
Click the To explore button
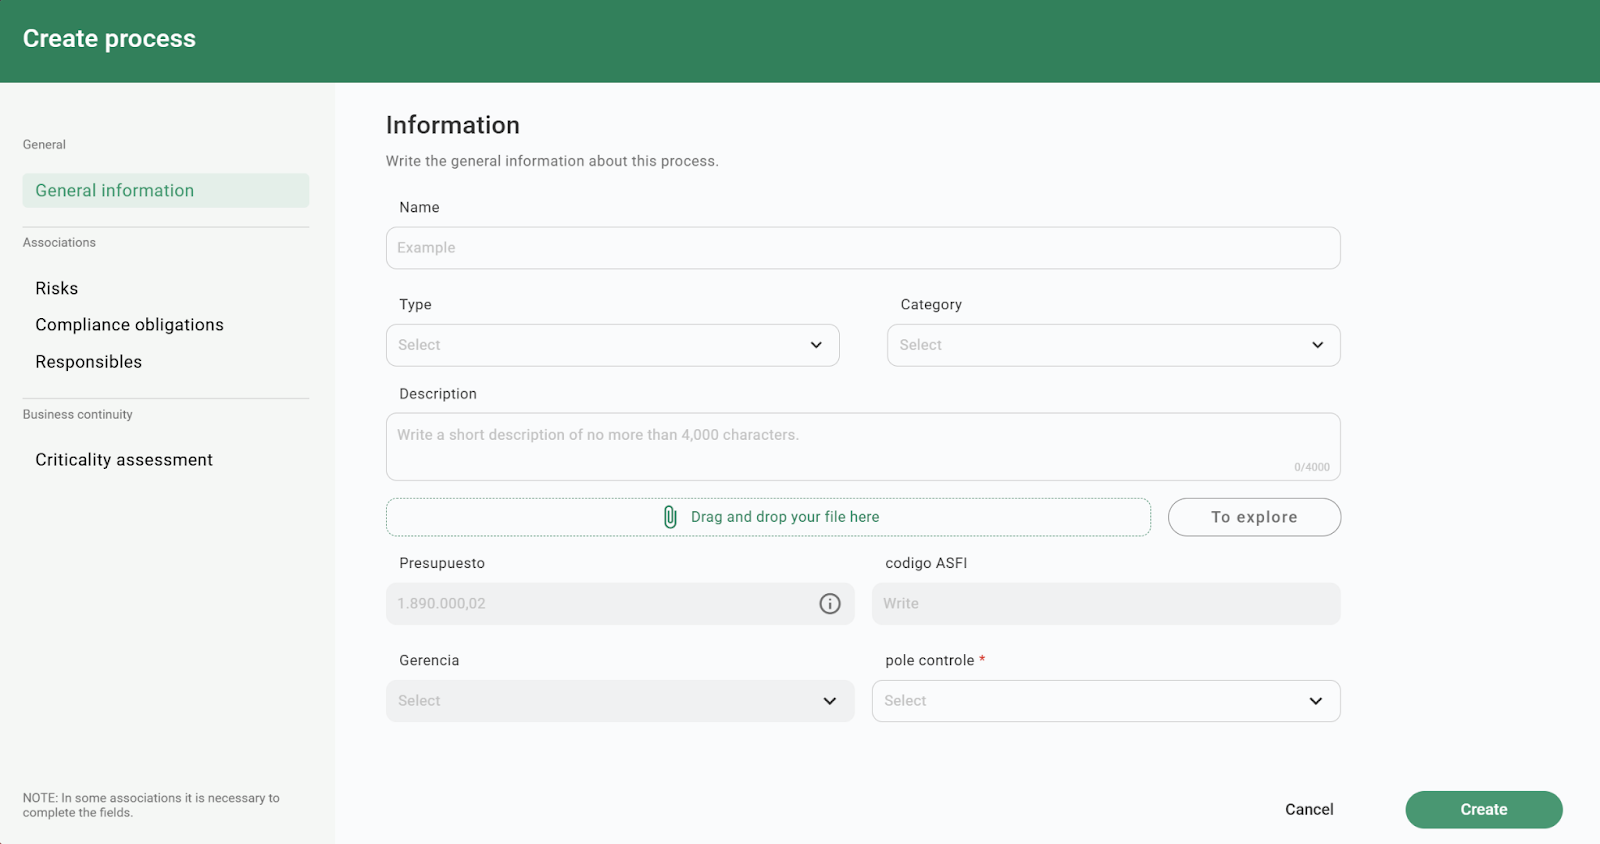point(1254,517)
